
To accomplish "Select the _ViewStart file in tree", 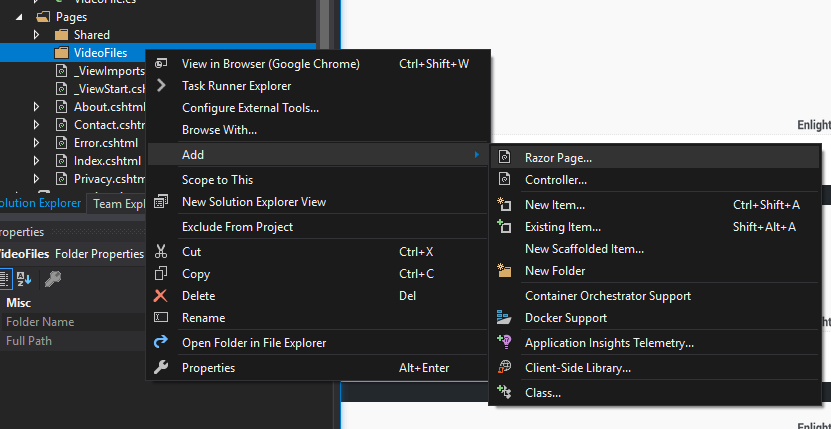I will 109,89.
